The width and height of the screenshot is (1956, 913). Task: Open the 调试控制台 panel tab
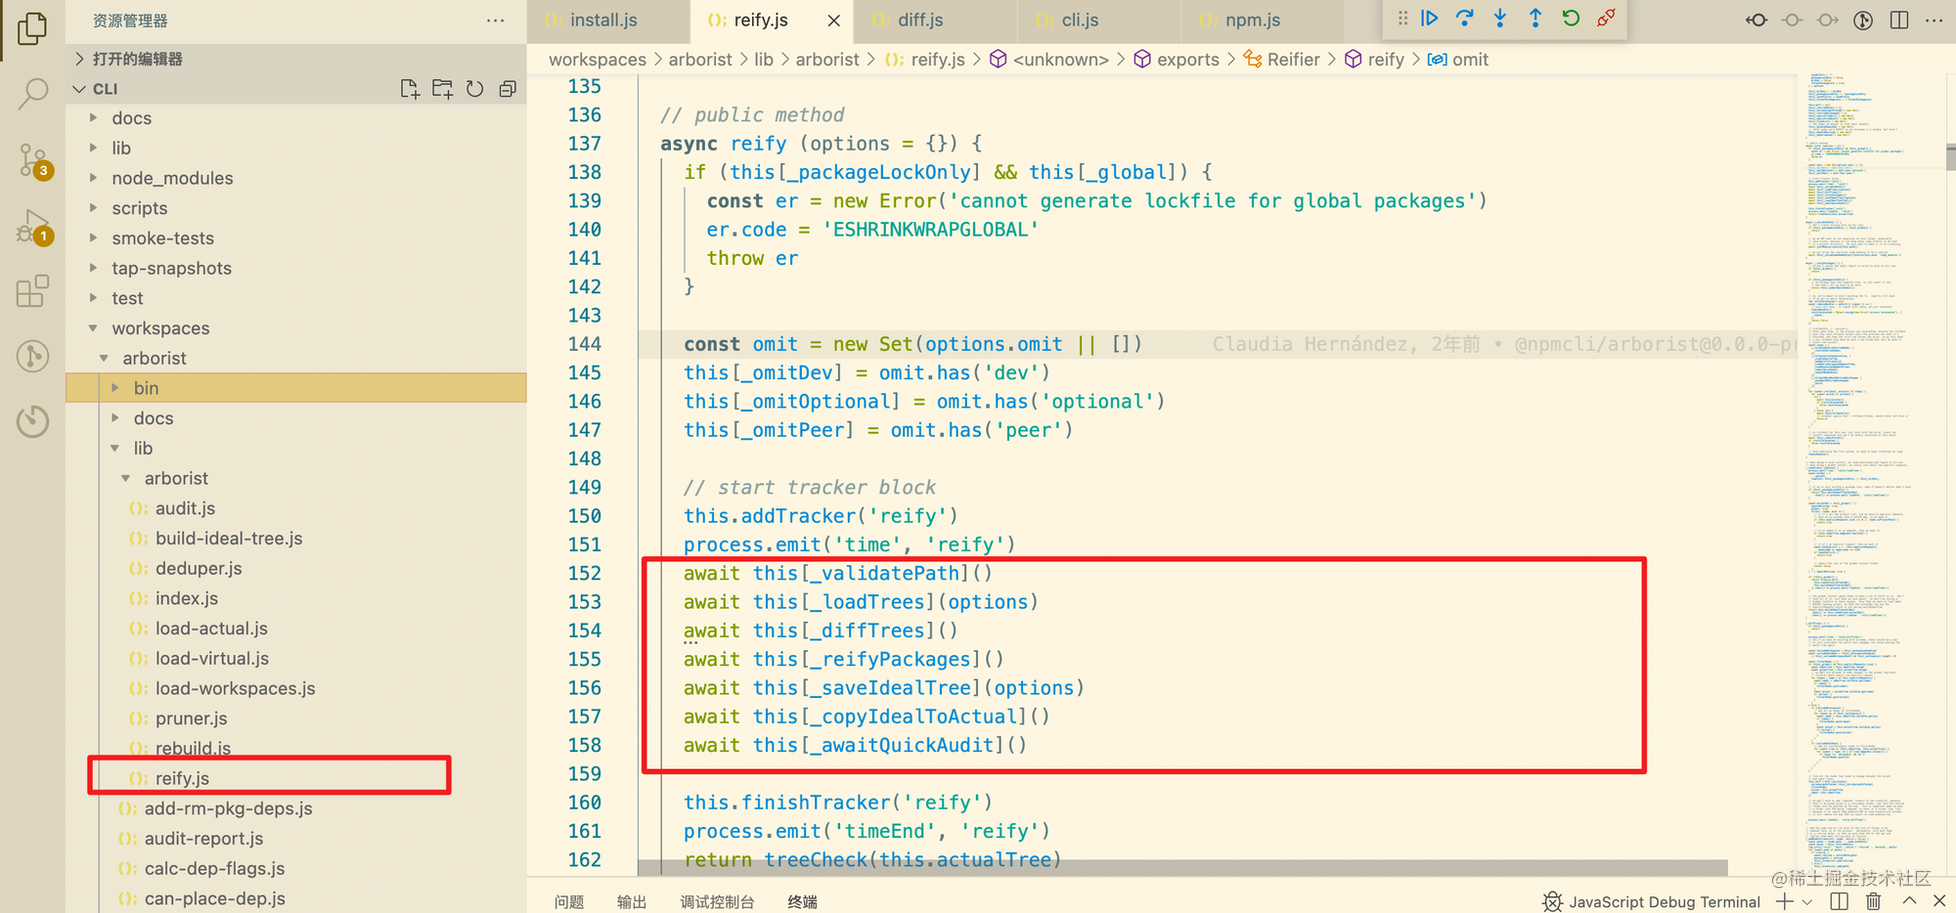(x=717, y=901)
